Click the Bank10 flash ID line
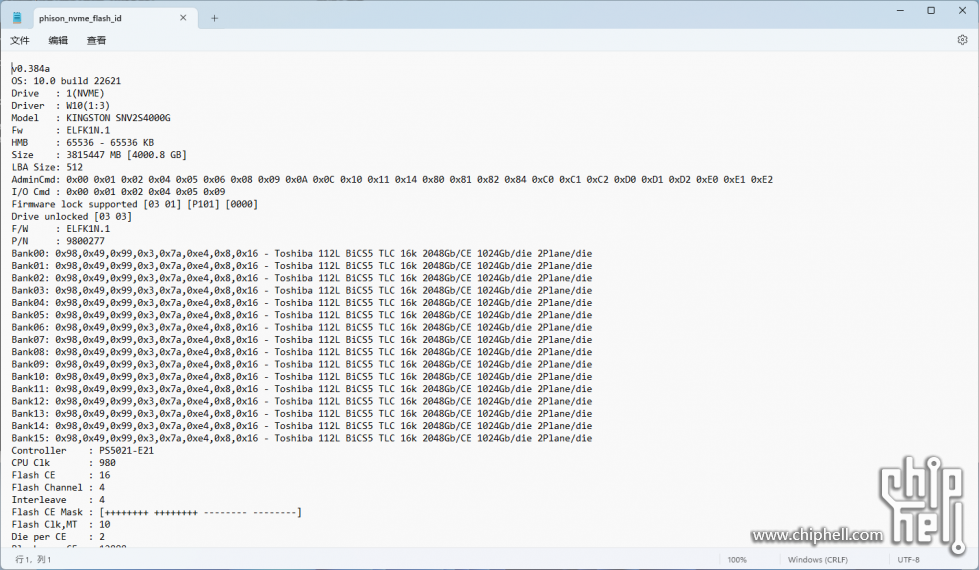The width and height of the screenshot is (979, 570). tap(302, 376)
